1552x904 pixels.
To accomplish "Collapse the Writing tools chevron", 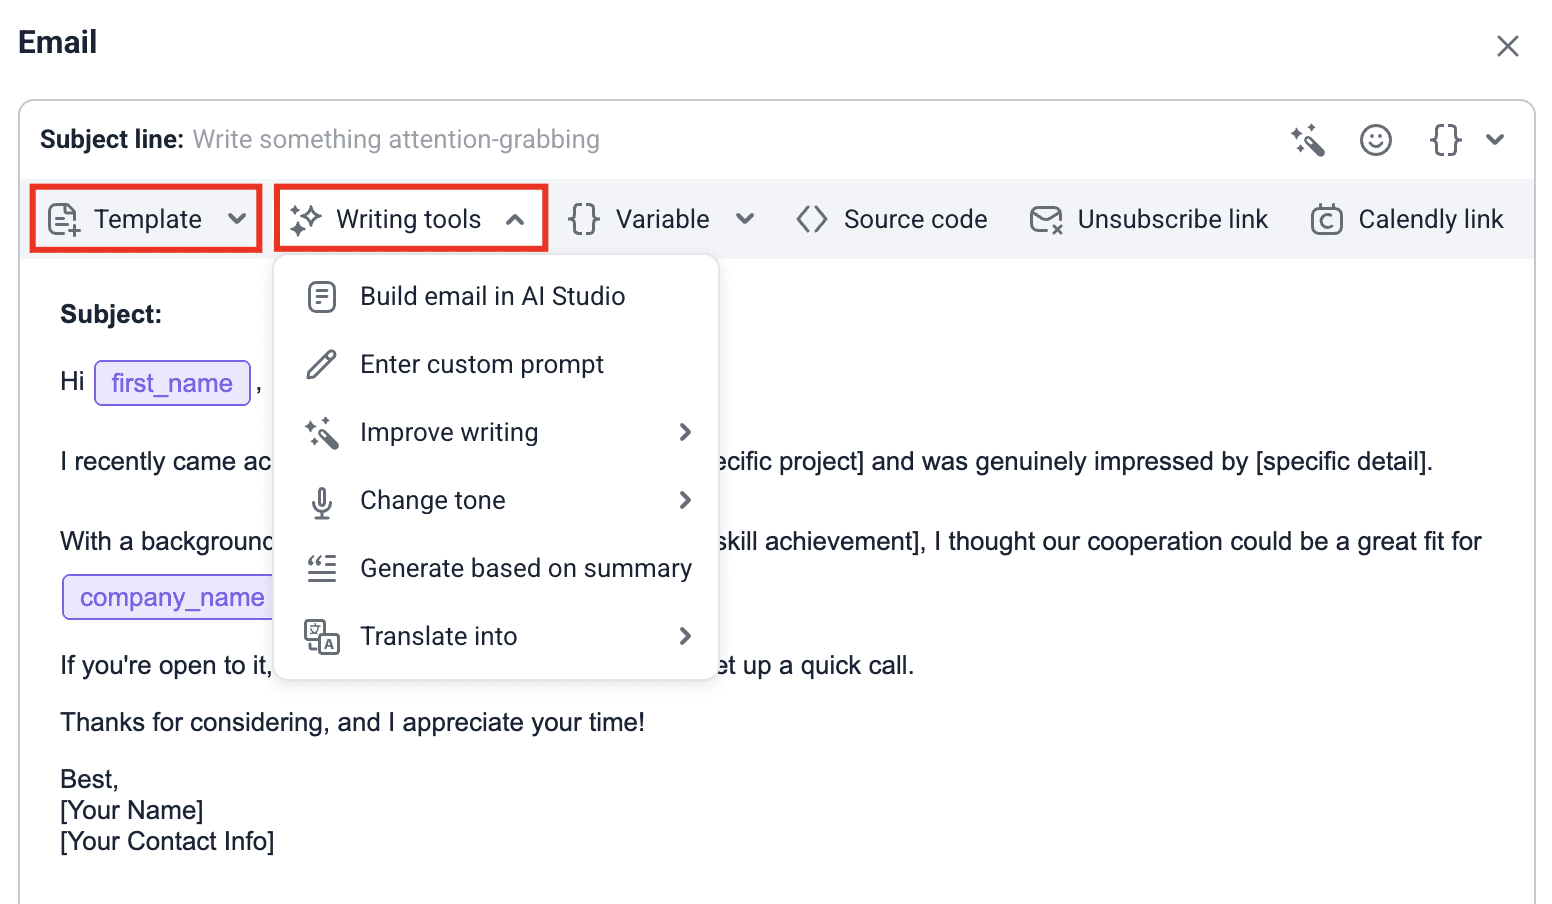I will [x=515, y=219].
